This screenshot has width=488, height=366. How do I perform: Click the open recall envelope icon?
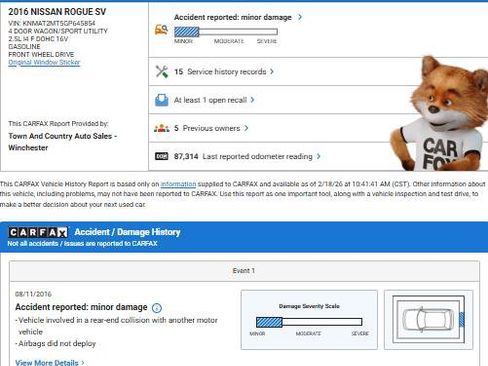tap(162, 100)
